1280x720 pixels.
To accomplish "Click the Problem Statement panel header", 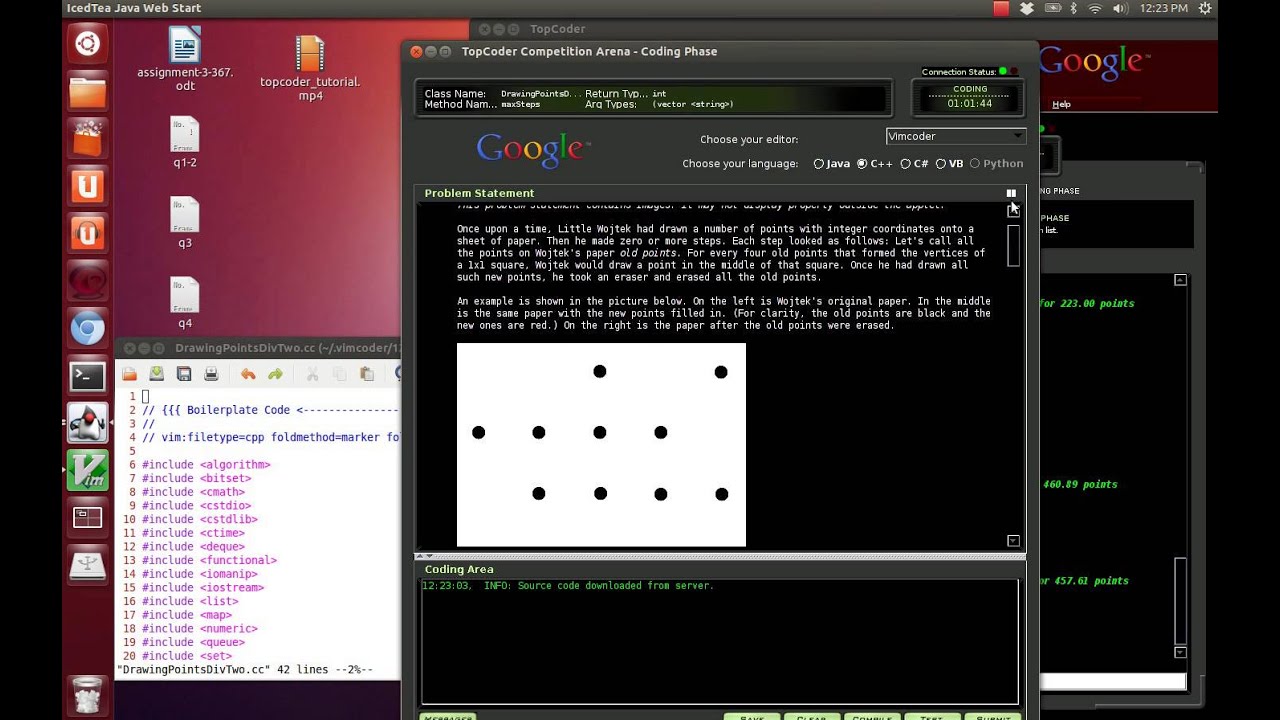I will (x=720, y=193).
